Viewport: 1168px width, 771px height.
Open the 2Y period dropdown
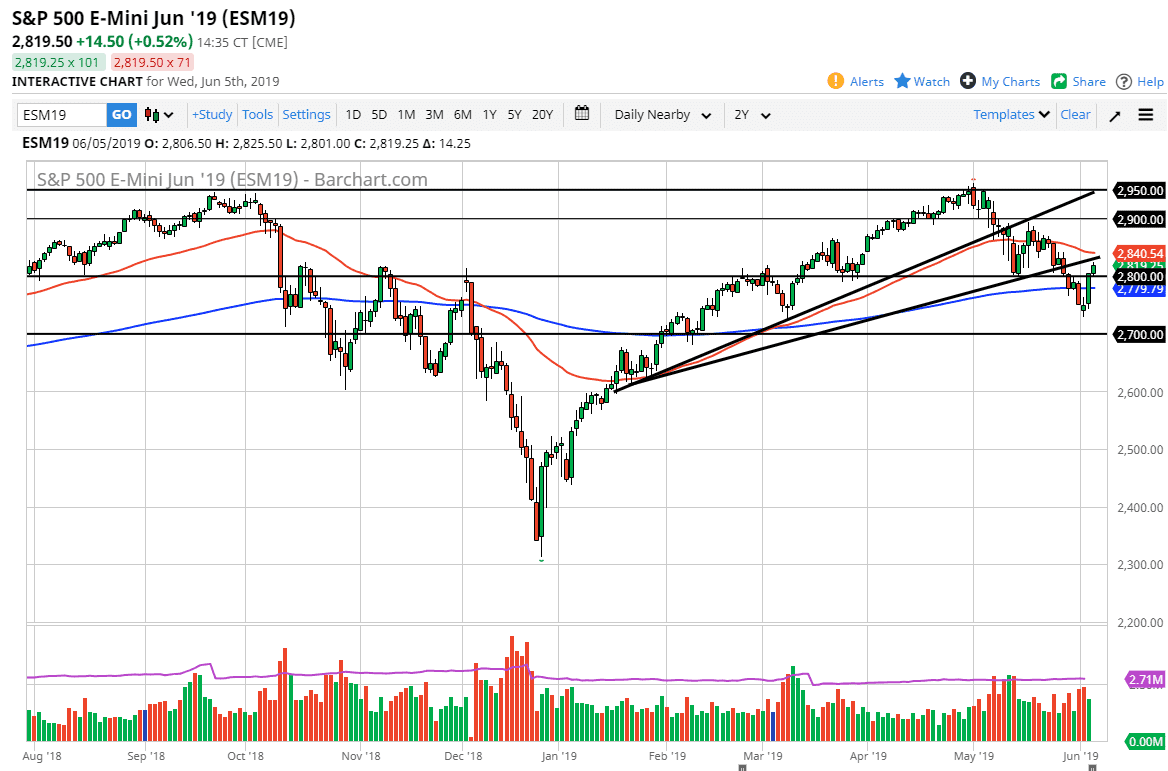point(752,115)
